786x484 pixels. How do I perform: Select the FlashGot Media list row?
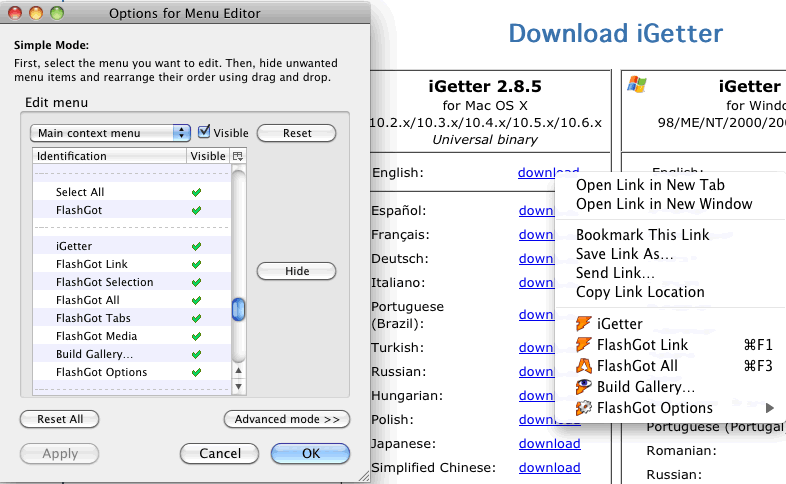pyautogui.click(x=132, y=337)
